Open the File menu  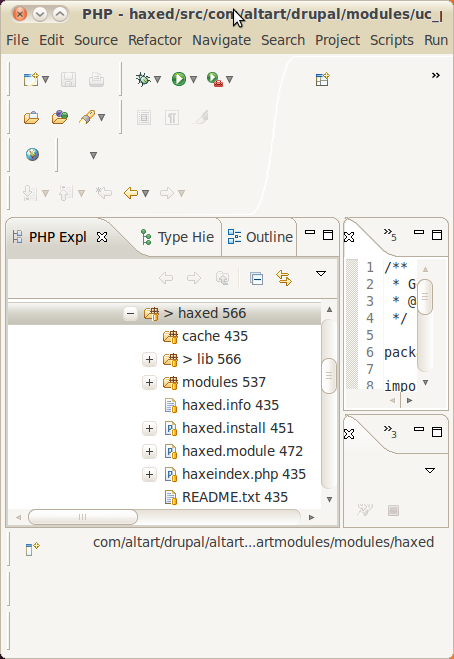(x=18, y=40)
